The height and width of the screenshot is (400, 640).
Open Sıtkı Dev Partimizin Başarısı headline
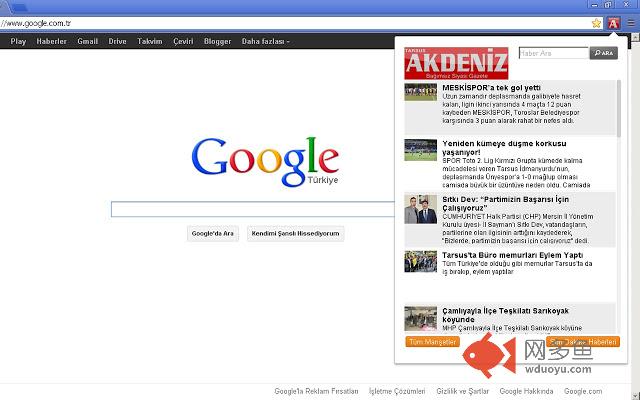[x=505, y=204]
